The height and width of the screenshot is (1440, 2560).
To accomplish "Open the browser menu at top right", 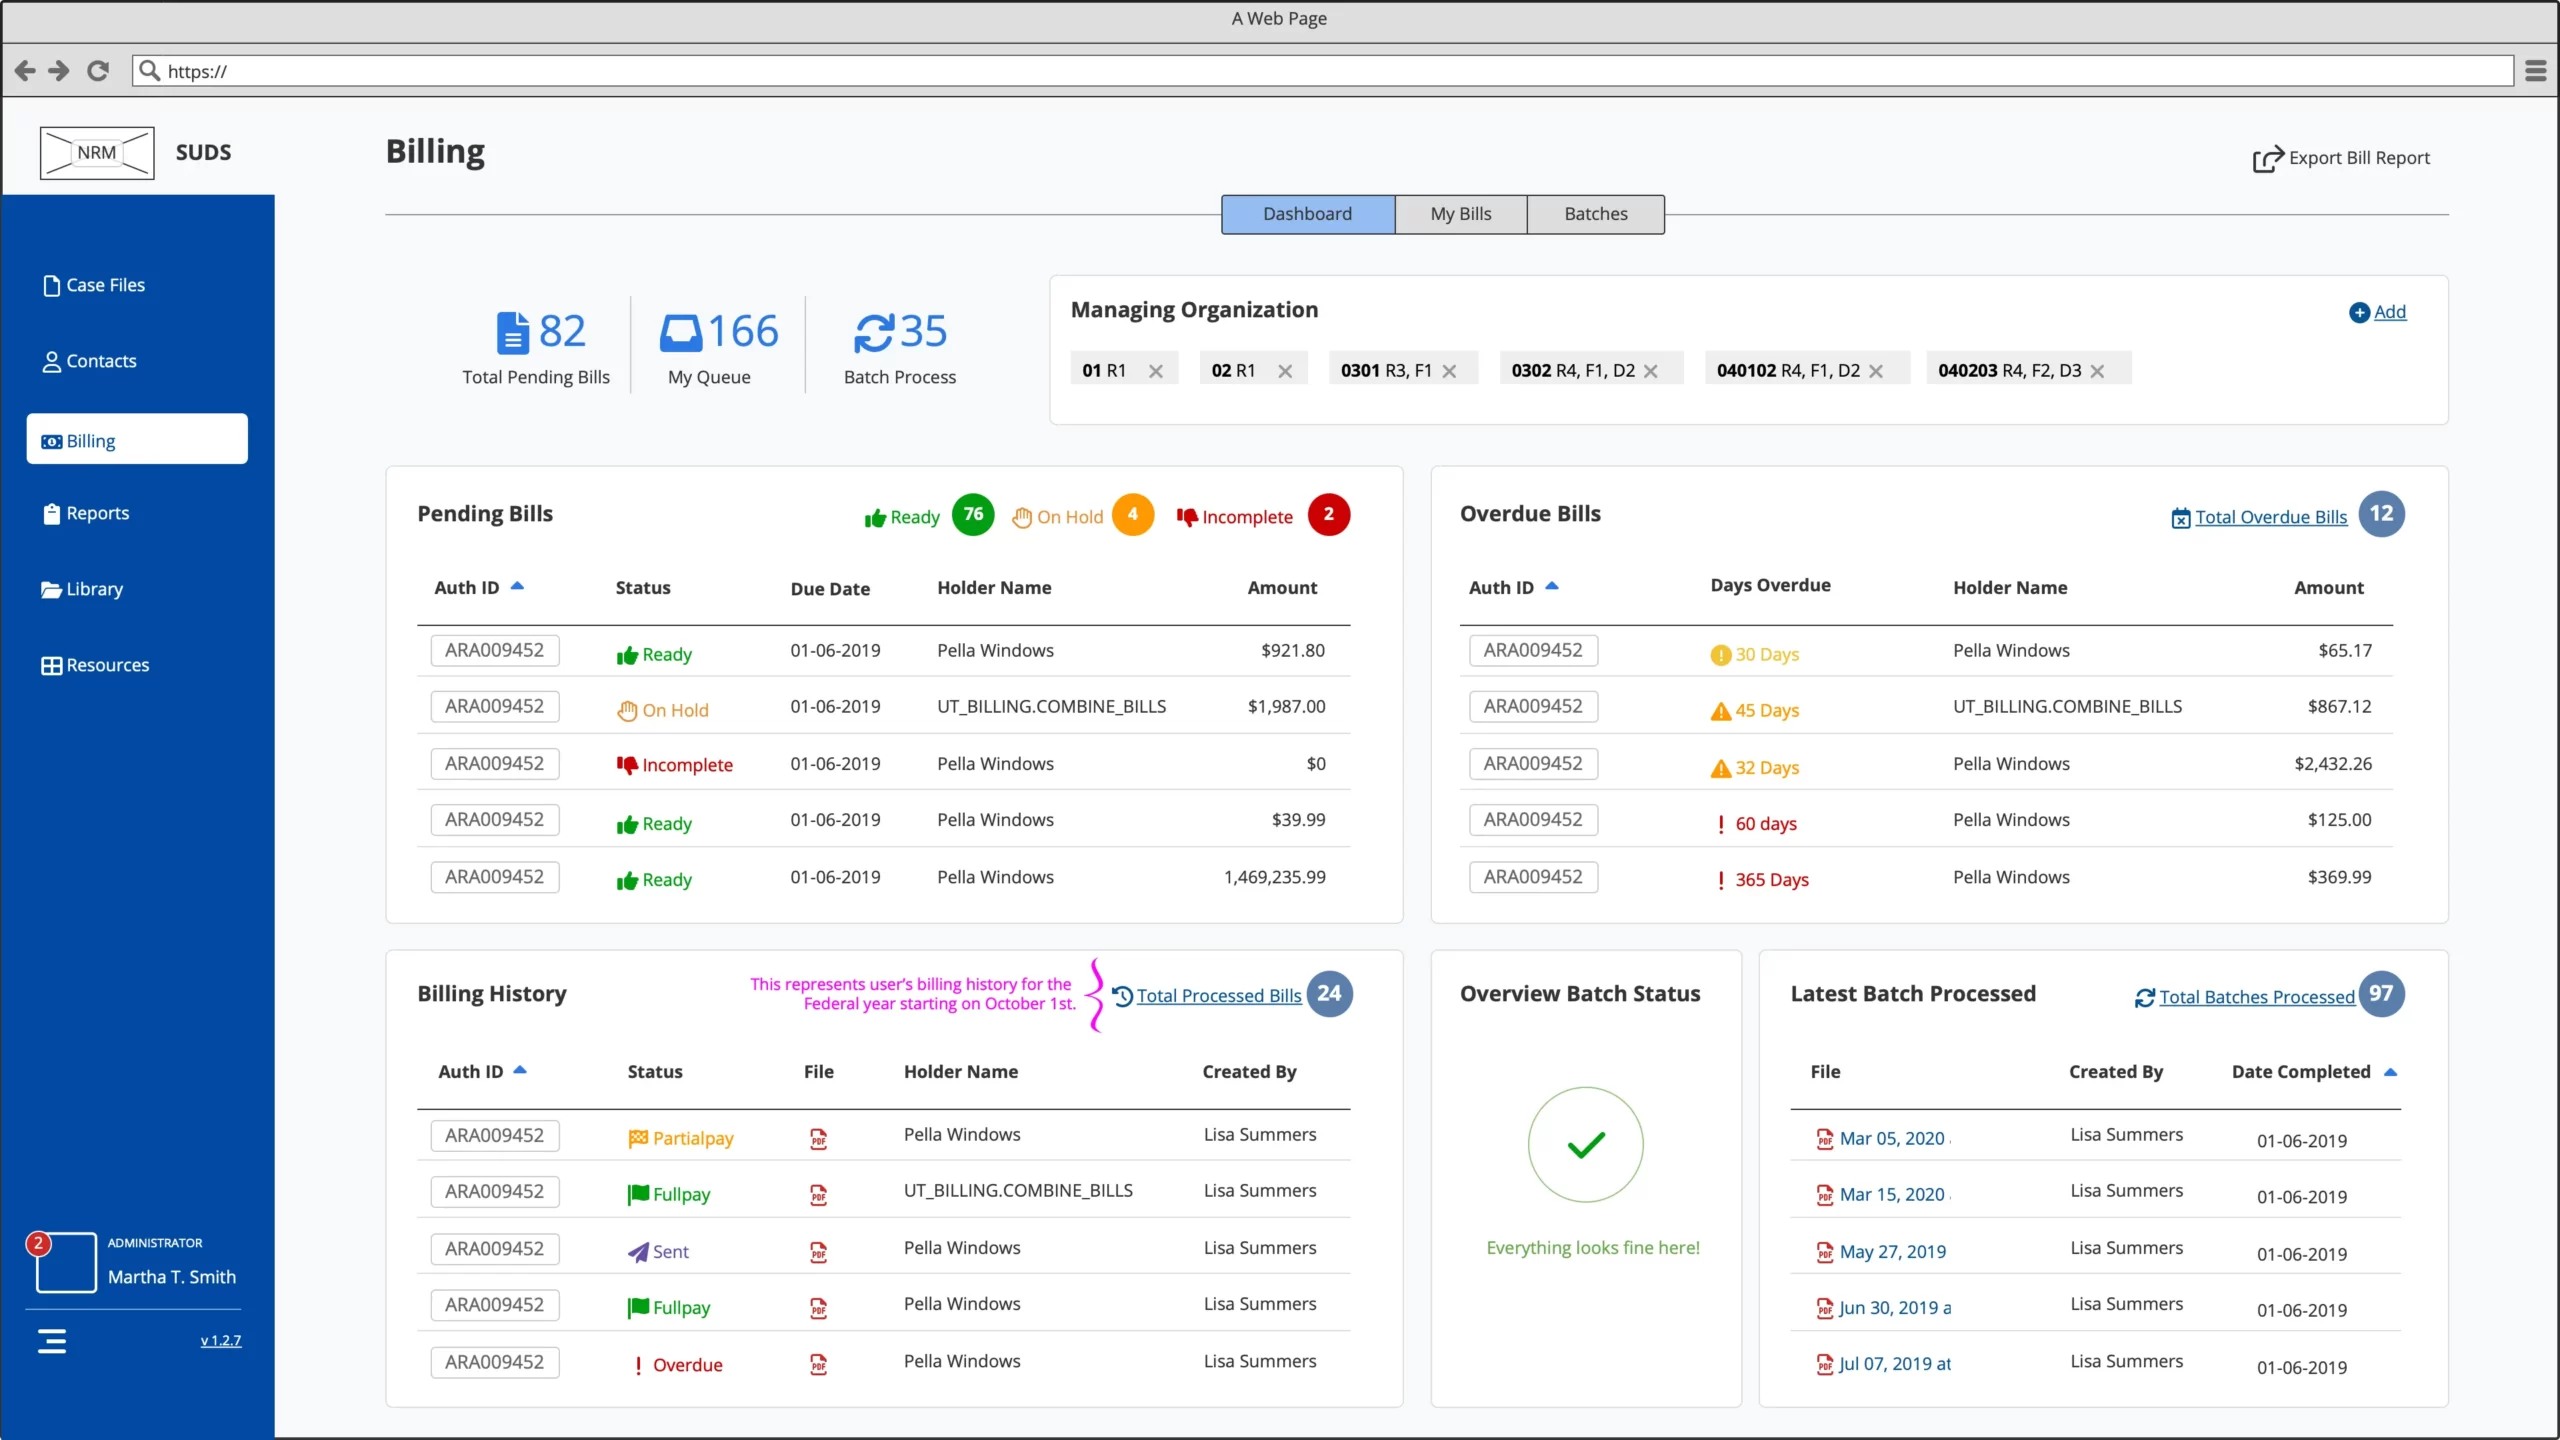I will pyautogui.click(x=2535, y=70).
